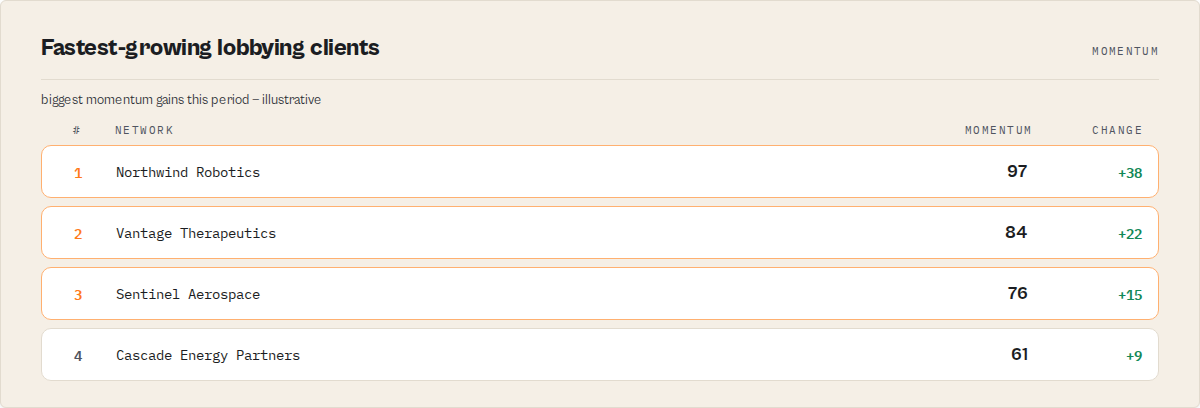Click the MOMENTUM column header
This screenshot has height=408, width=1200.
998,130
